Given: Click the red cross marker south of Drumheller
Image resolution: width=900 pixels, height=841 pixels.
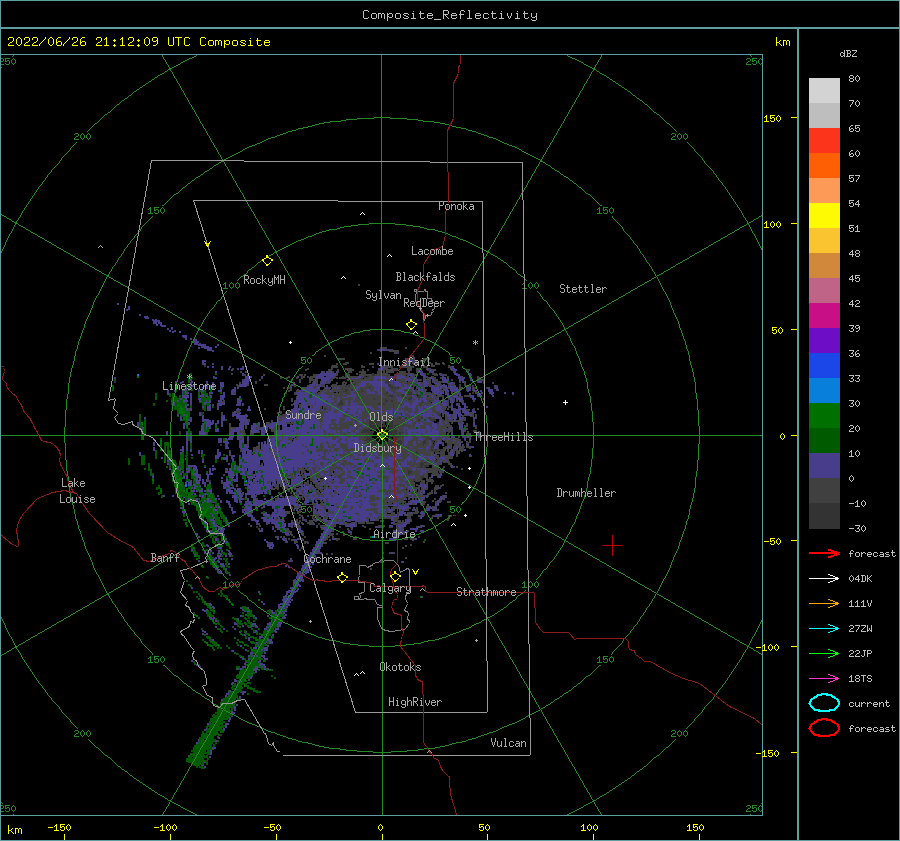Looking at the screenshot, I should click(612, 545).
